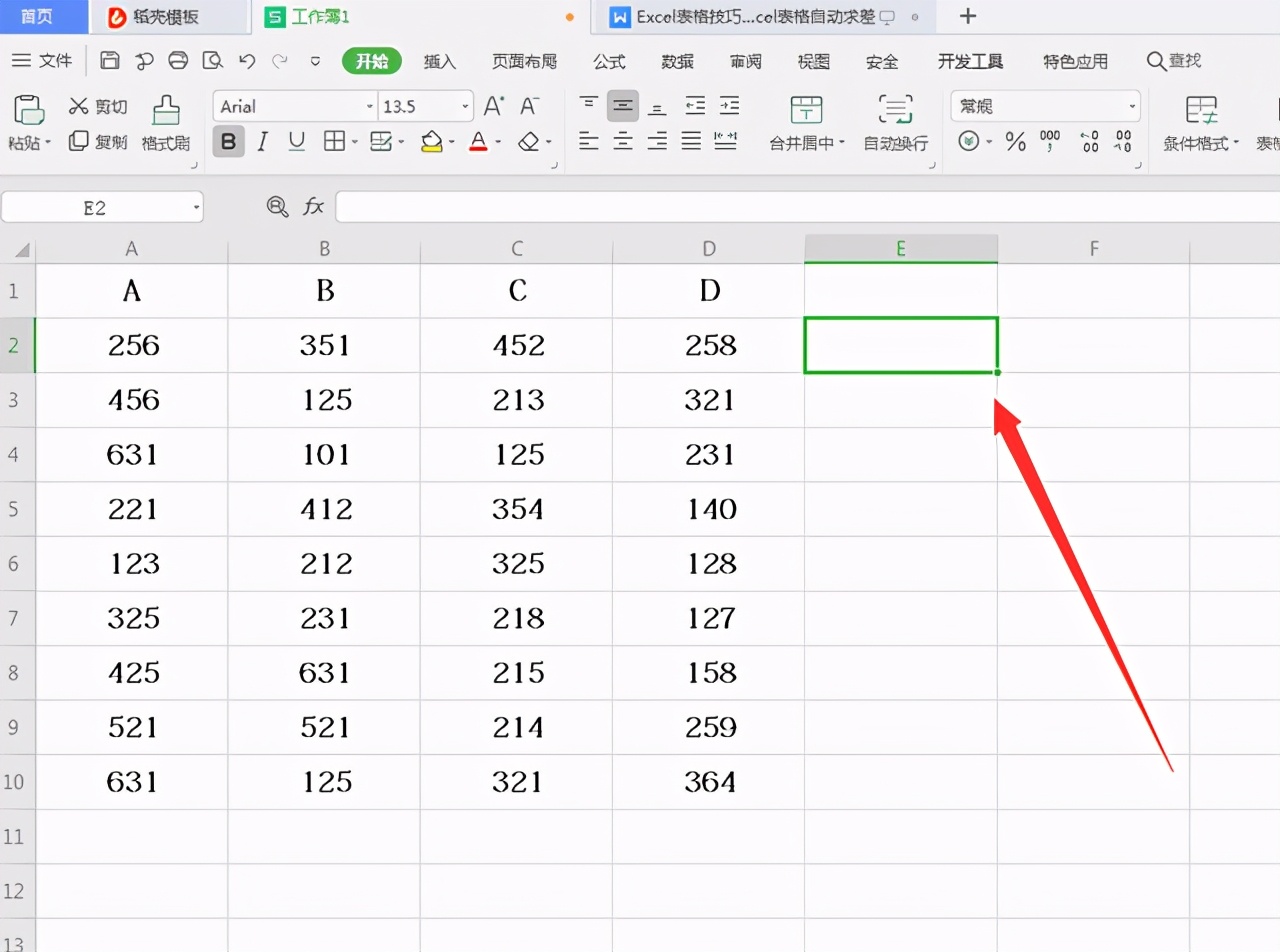Click inside the formula bar
The width and height of the screenshot is (1280, 952).
700,206
